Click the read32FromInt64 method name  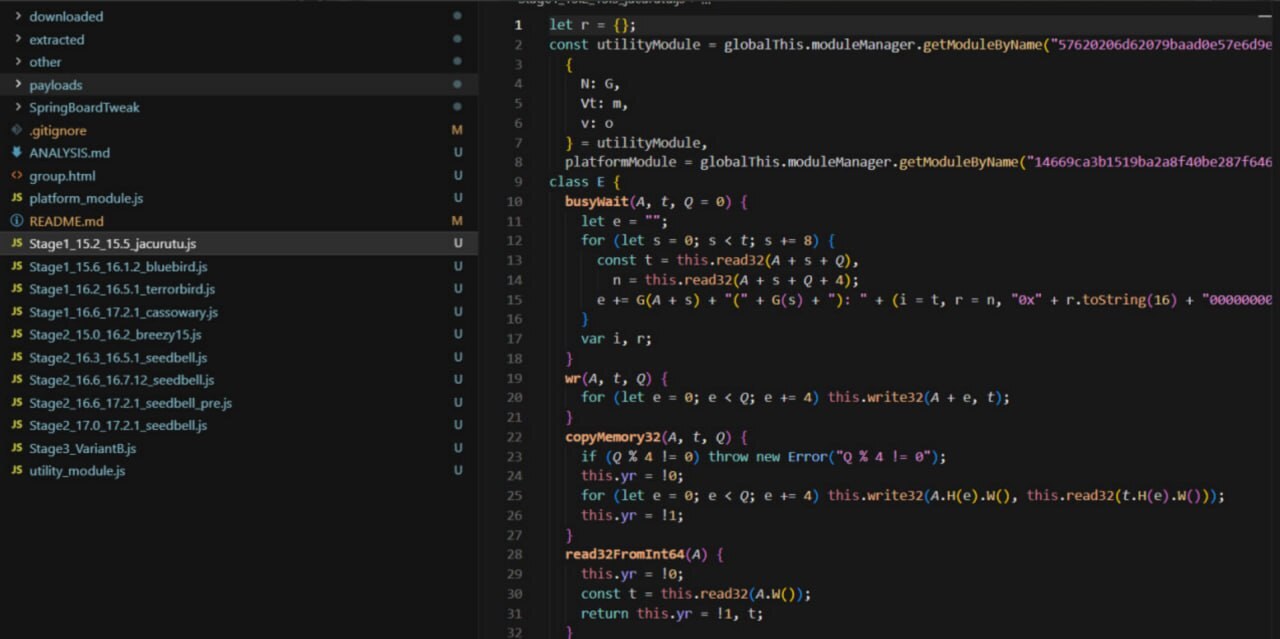[624, 554]
